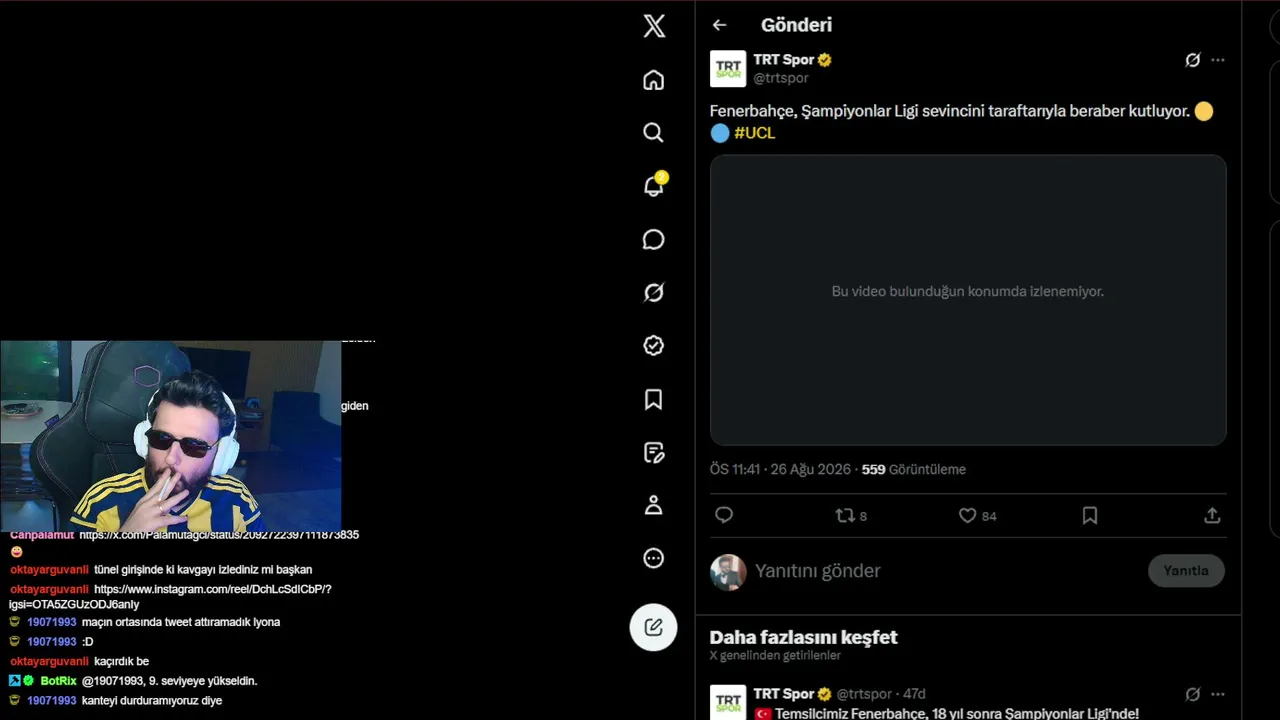The image size is (1280, 720).
Task: Click chat username Canpalamut
Action: click(42, 535)
